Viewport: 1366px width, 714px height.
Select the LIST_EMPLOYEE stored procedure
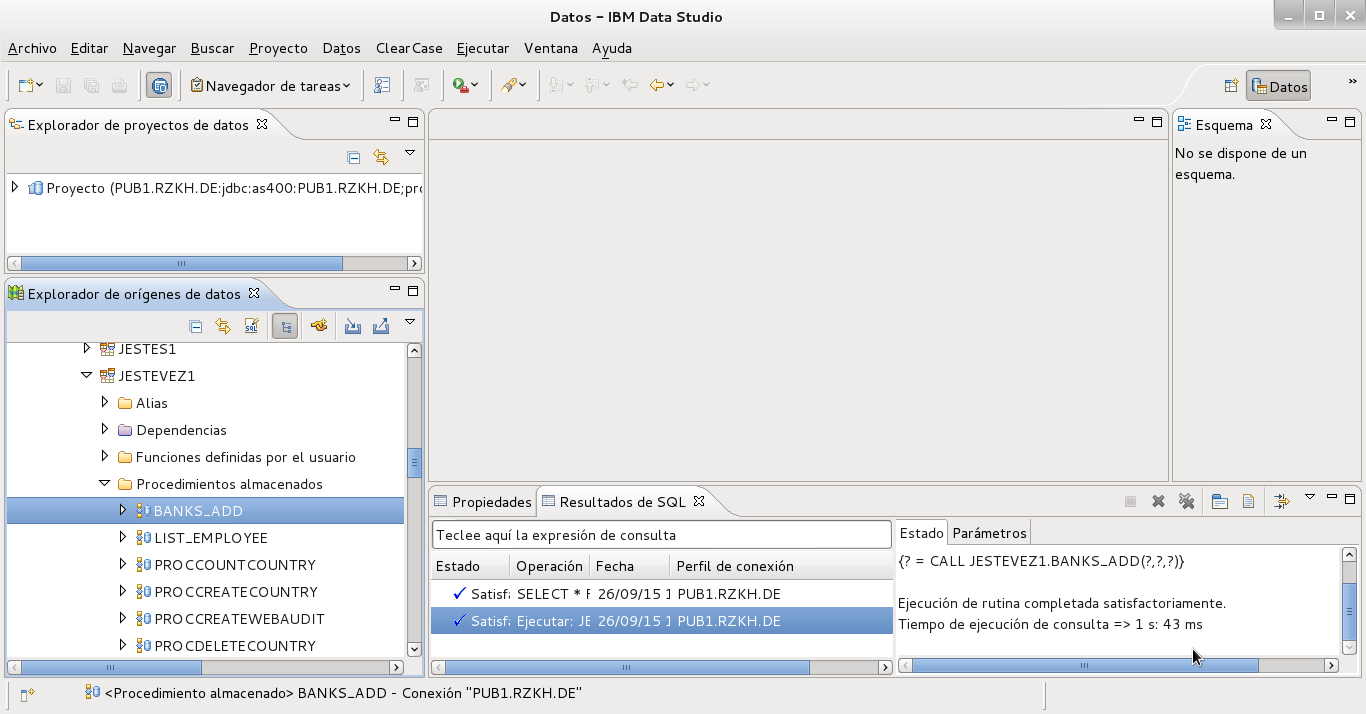point(210,538)
